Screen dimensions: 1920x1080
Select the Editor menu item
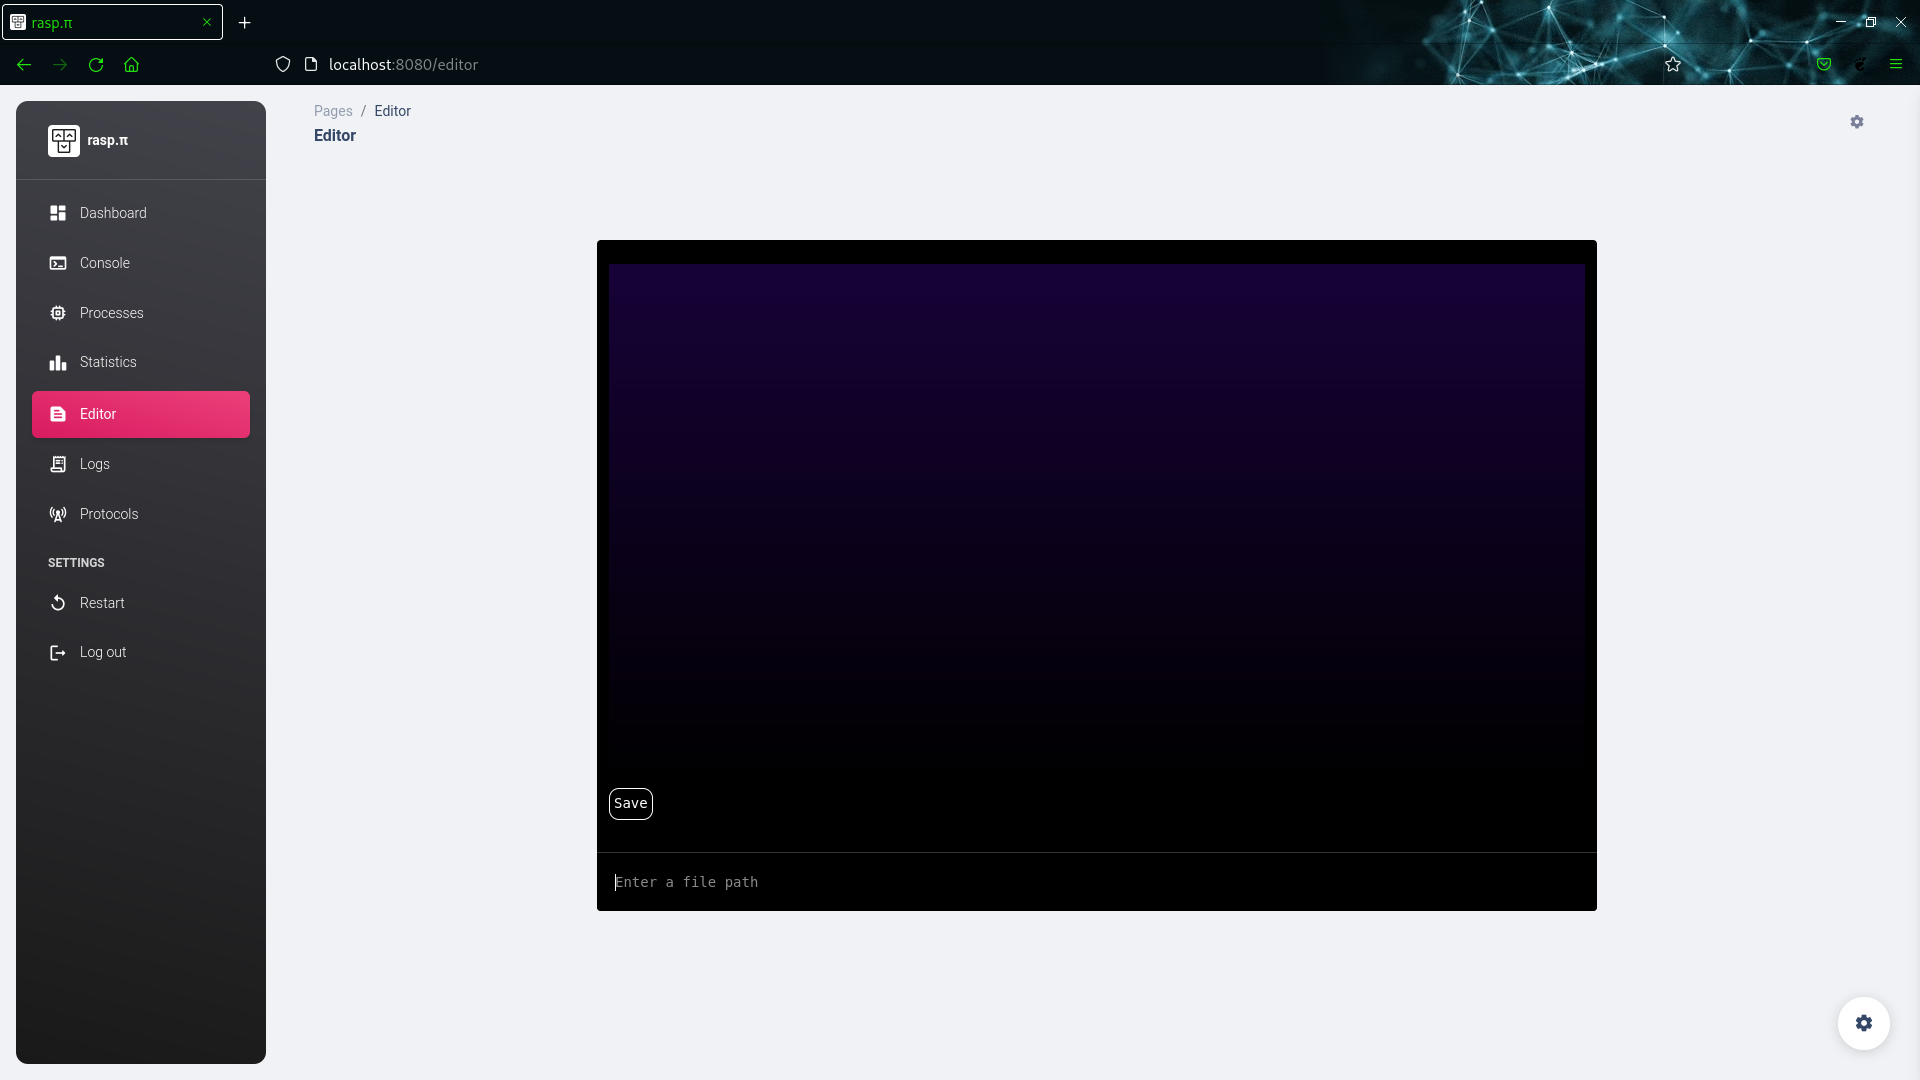[141, 414]
